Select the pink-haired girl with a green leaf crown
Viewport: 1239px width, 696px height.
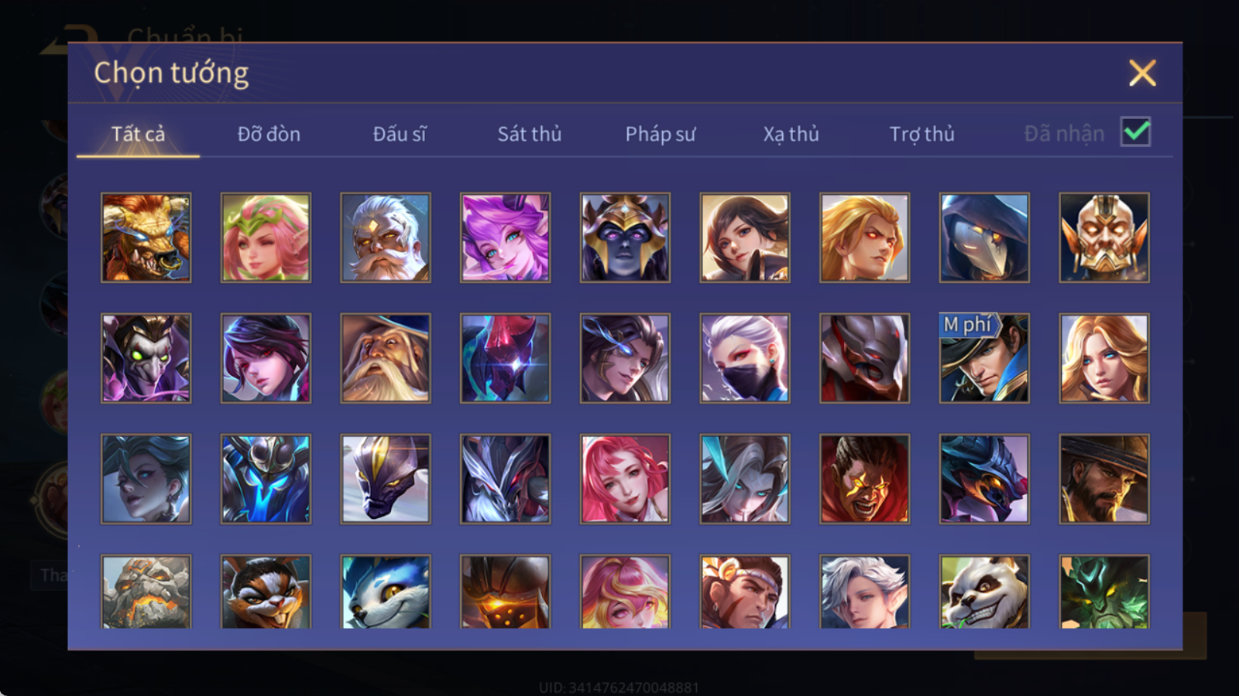265,237
